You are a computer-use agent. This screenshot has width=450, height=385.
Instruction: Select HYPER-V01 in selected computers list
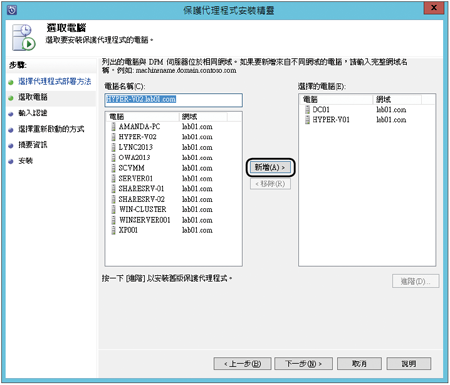click(331, 120)
